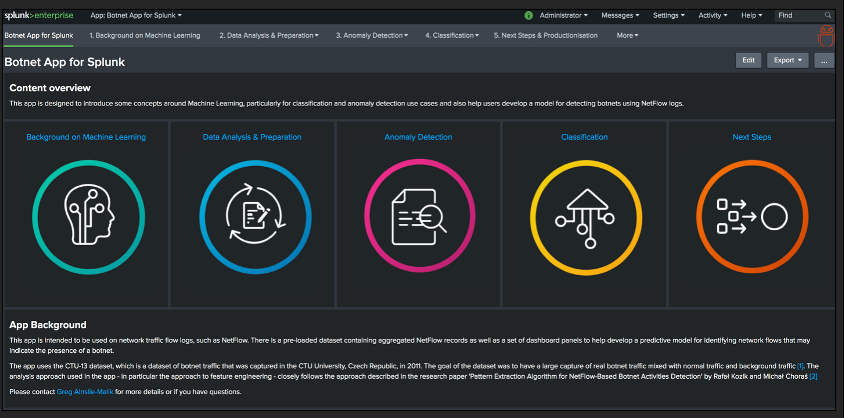The width and height of the screenshot is (844, 418).
Task: Expand the 3. Anomaly Detection menu
Action: [x=372, y=36]
